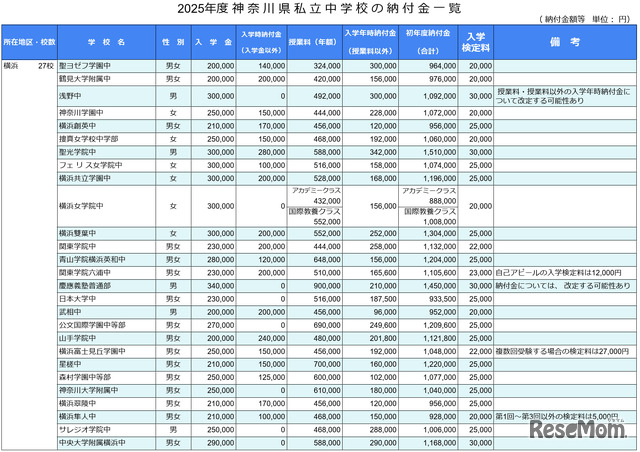Select the school name 青山学院横浜英和中
Viewport: 640px width, 452px height.
pyautogui.click(x=92, y=259)
